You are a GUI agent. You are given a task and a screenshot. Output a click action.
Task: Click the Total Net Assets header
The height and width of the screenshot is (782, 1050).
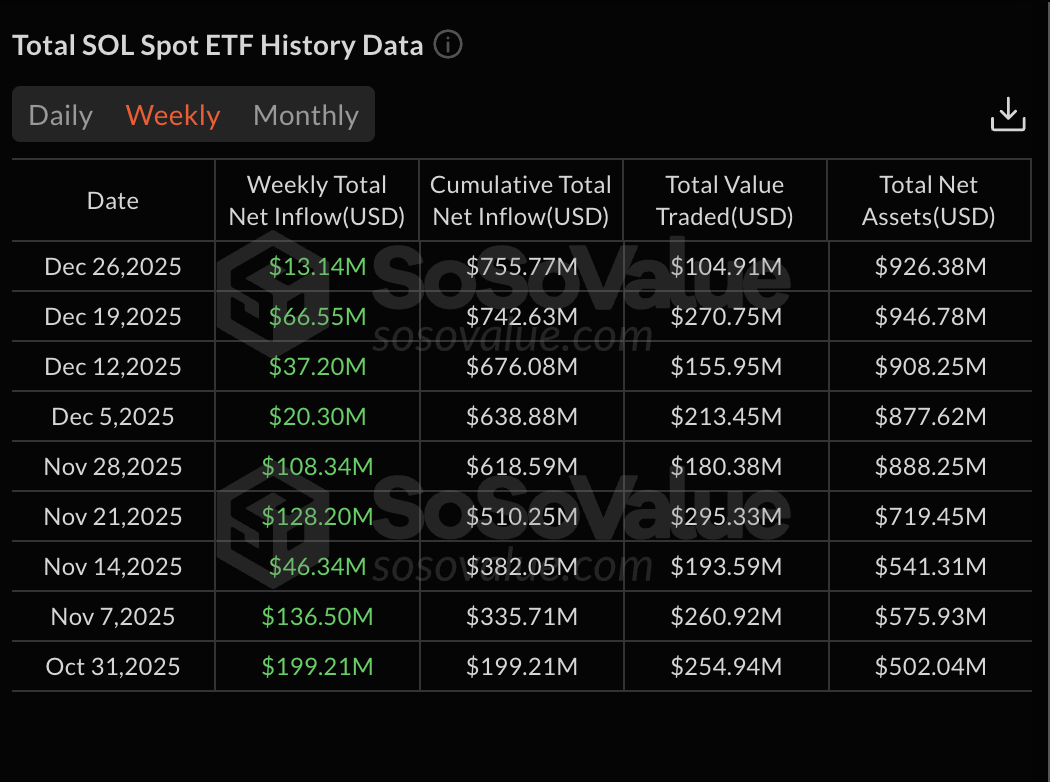tap(928, 200)
